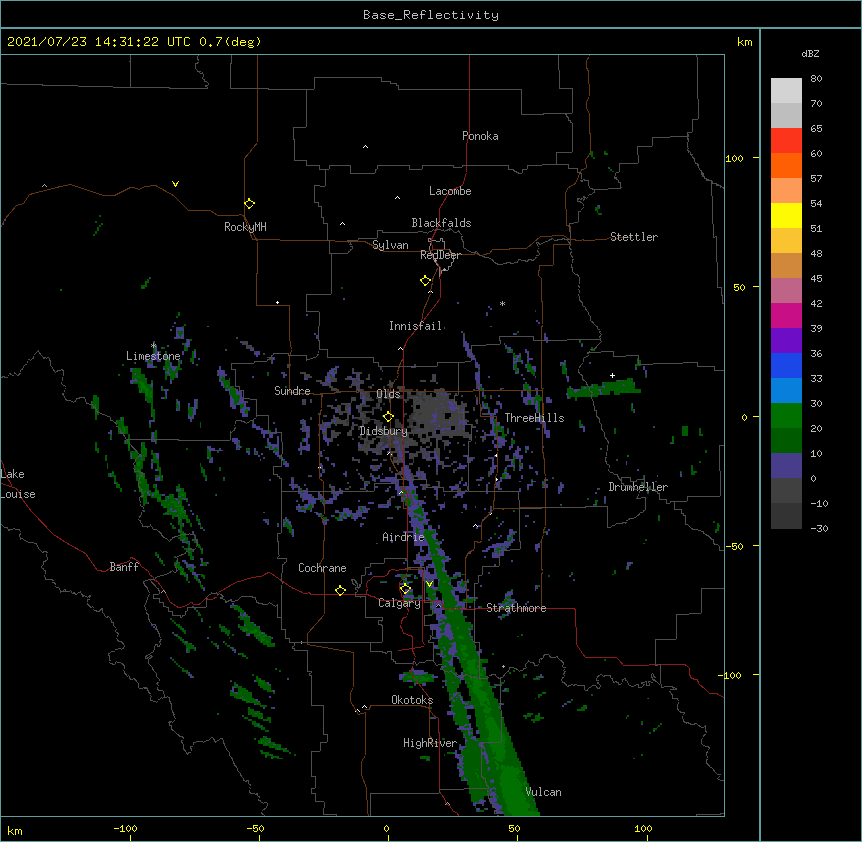Click the Ponoka city label

(480, 136)
